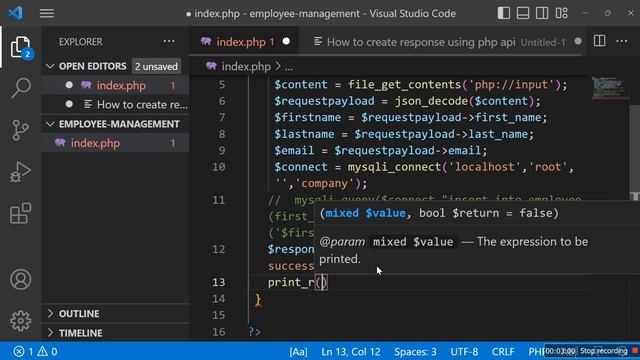Click the closing ?> tag on line 16
Screen dimensions: 640x360
click(x=255, y=332)
